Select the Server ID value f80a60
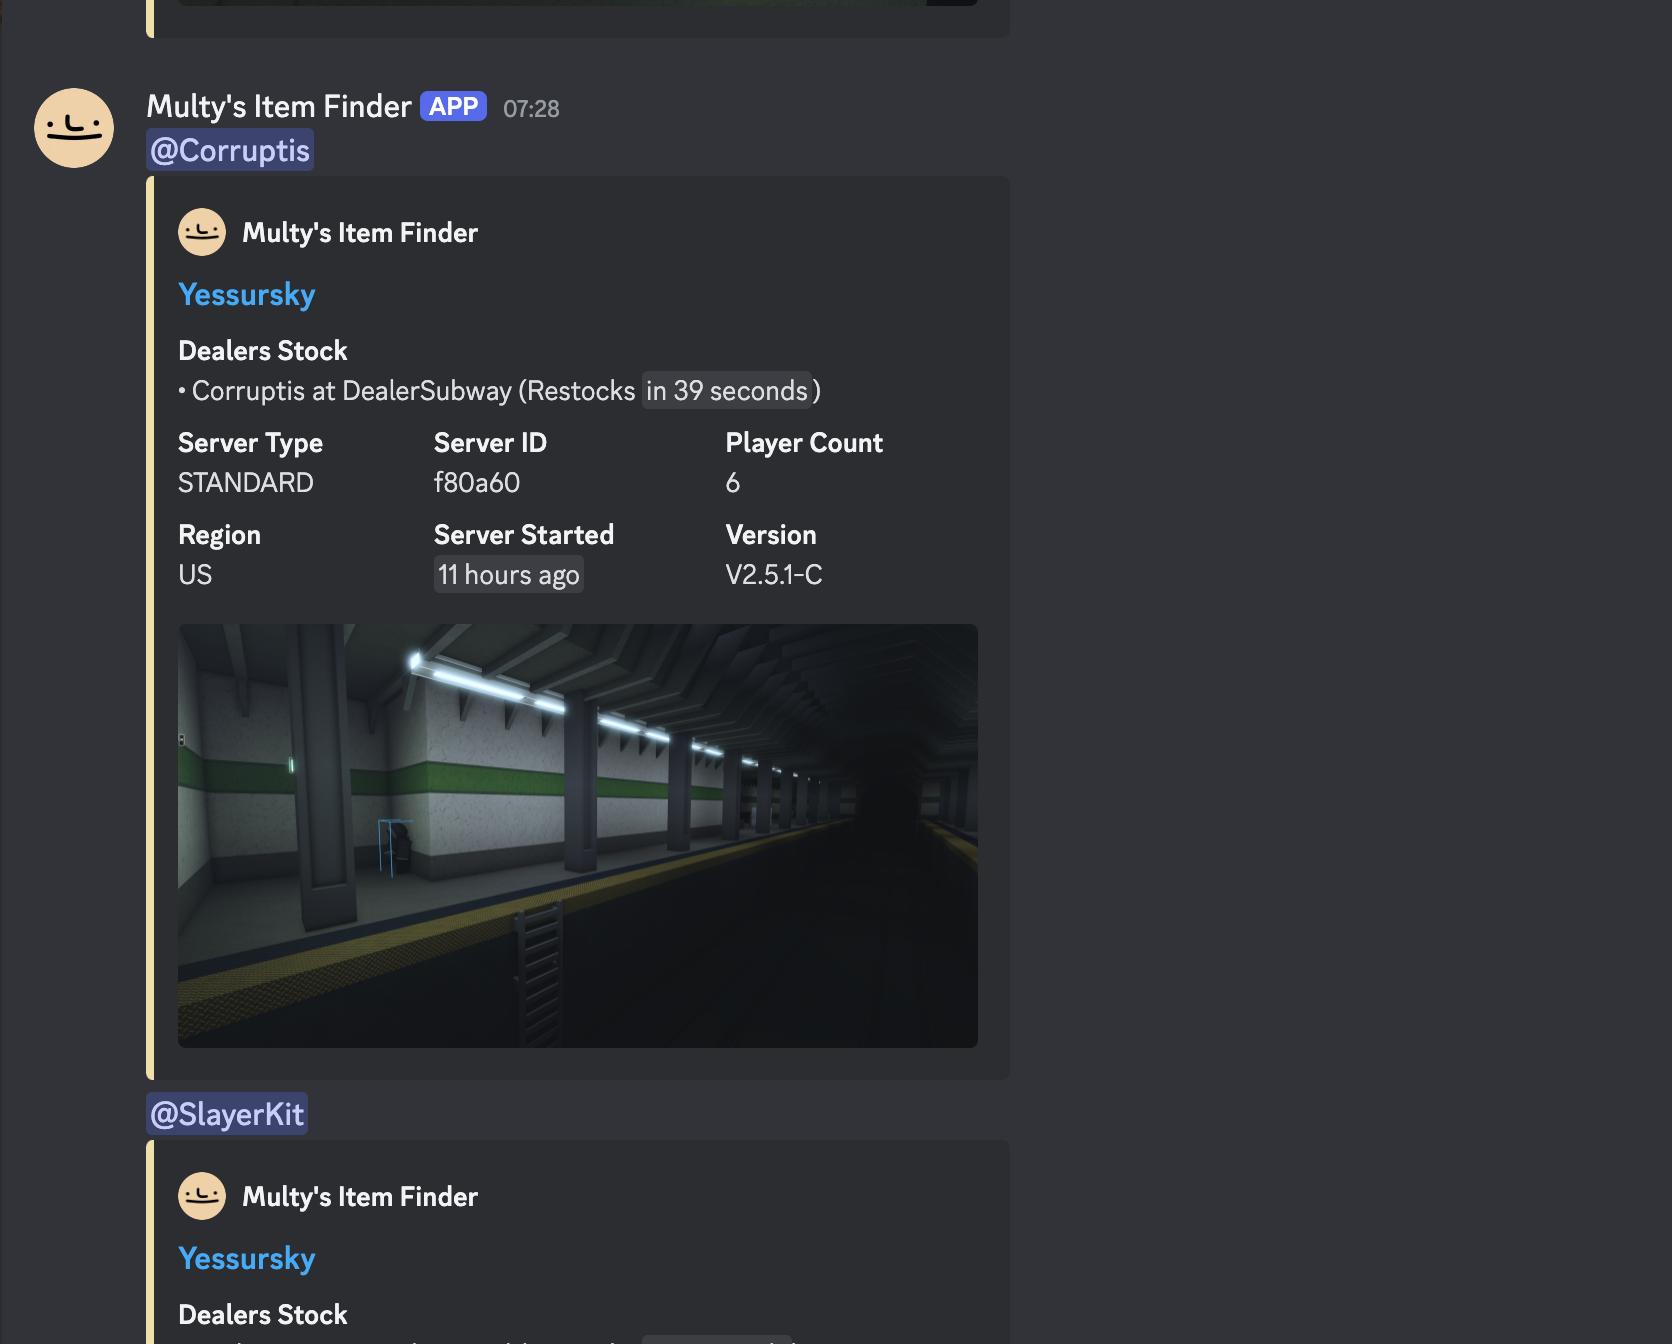Screen dimensions: 1672x1344 477,483
